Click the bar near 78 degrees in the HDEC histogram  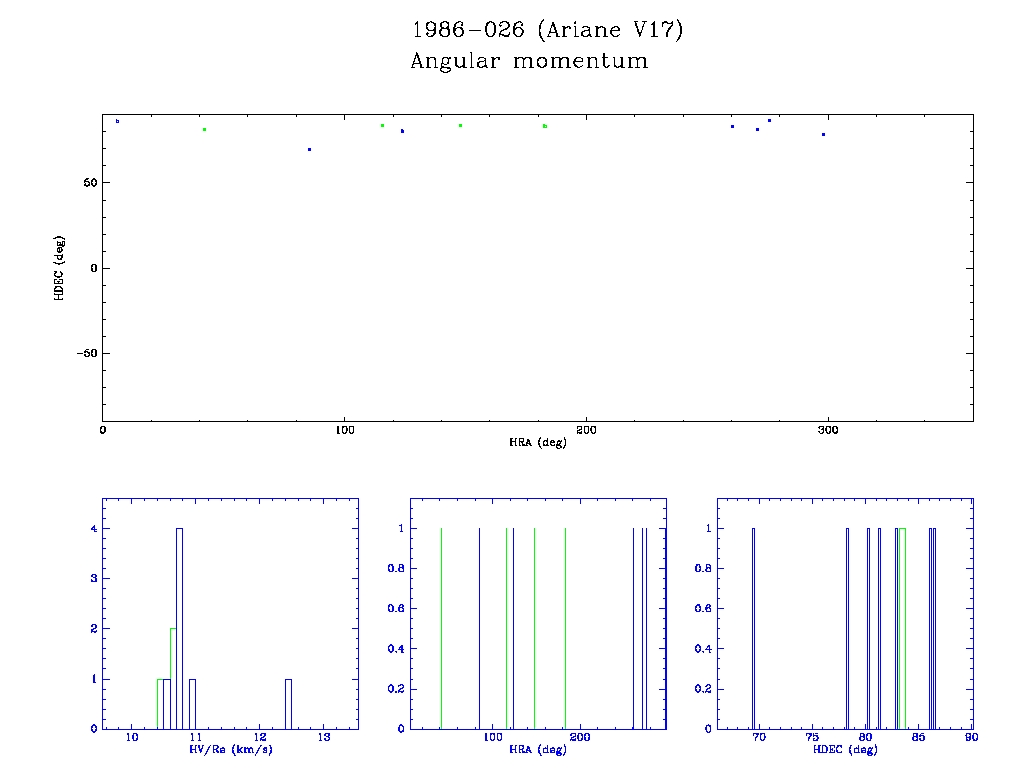click(x=847, y=628)
